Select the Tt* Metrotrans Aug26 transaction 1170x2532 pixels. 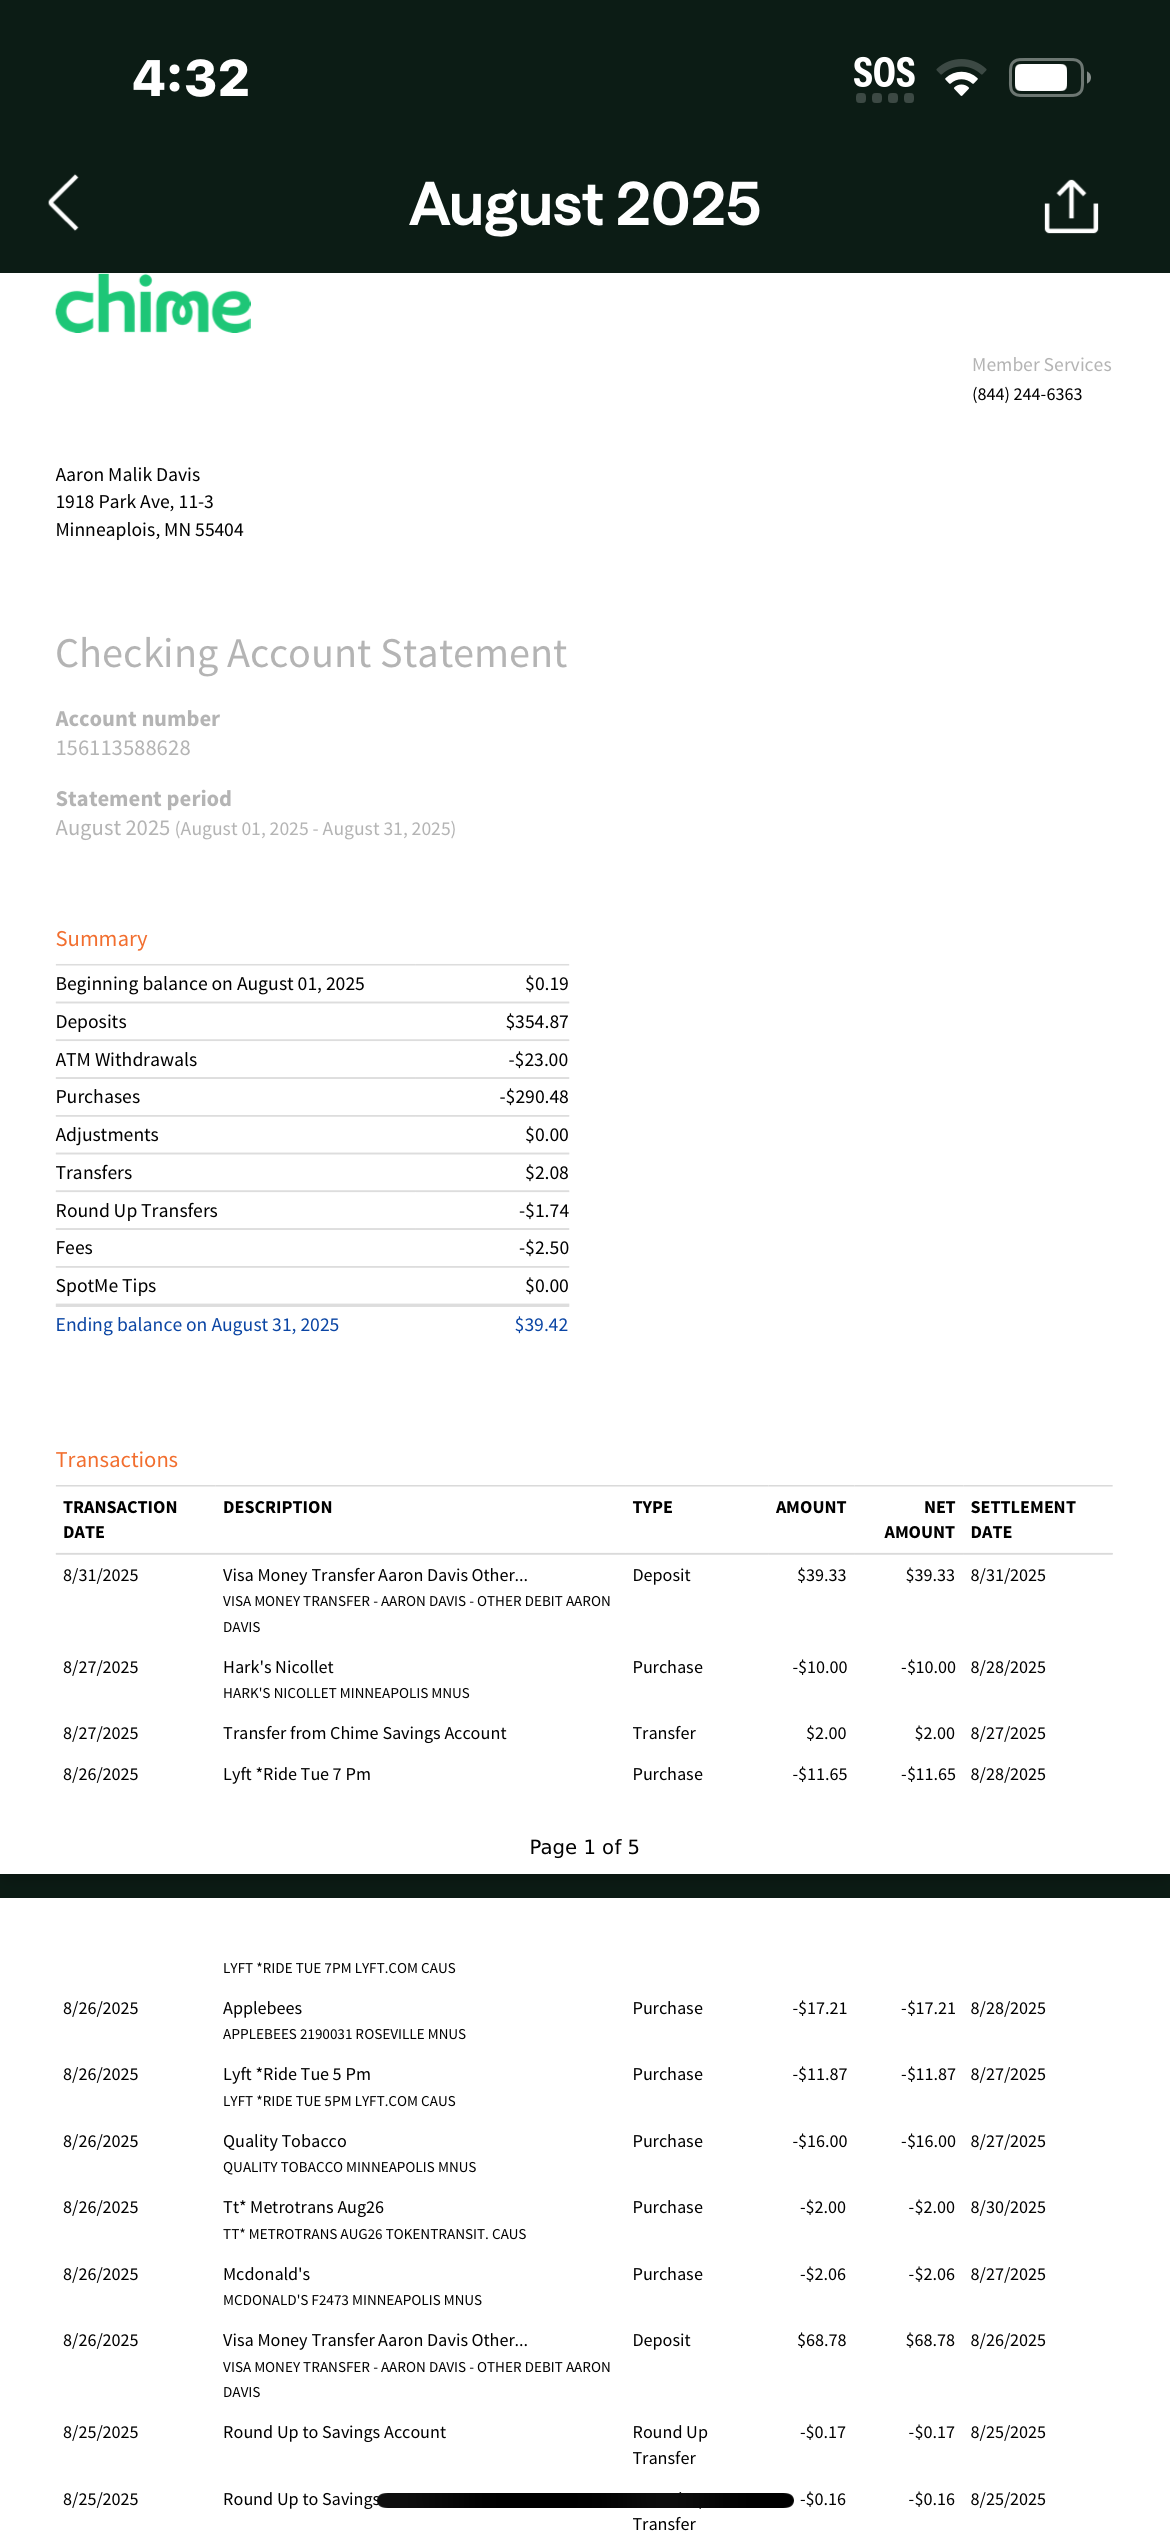click(303, 2207)
